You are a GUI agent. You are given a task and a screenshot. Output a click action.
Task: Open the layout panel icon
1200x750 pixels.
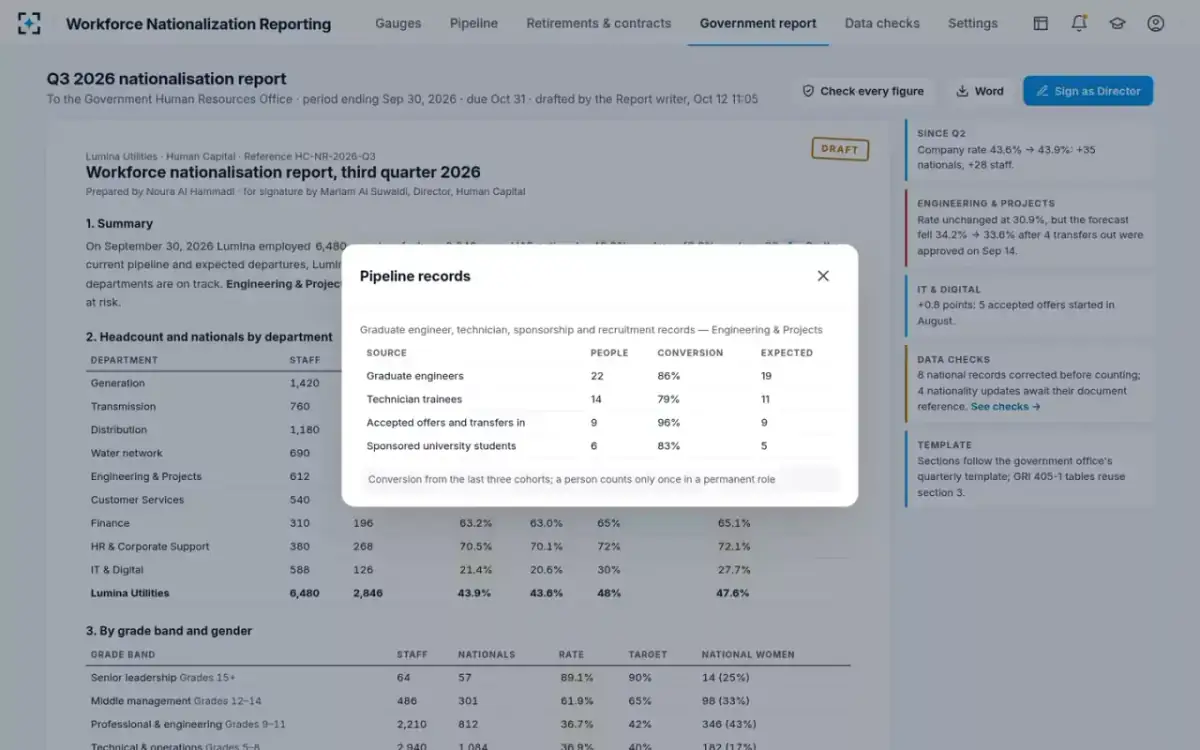(1041, 23)
